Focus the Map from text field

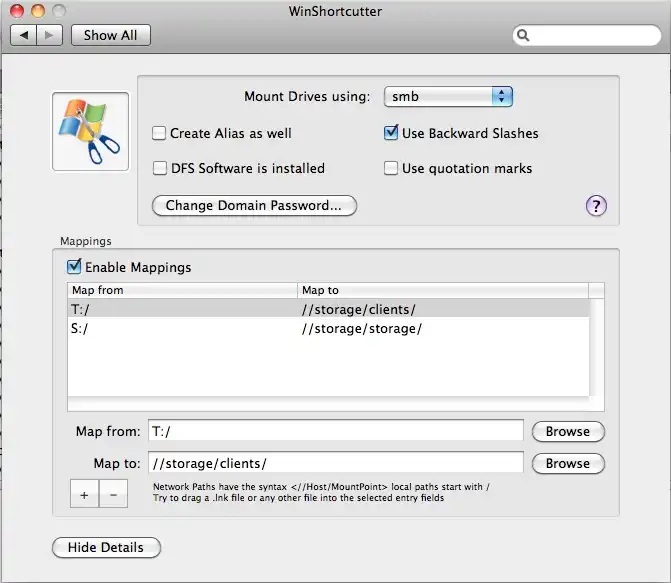pos(336,431)
